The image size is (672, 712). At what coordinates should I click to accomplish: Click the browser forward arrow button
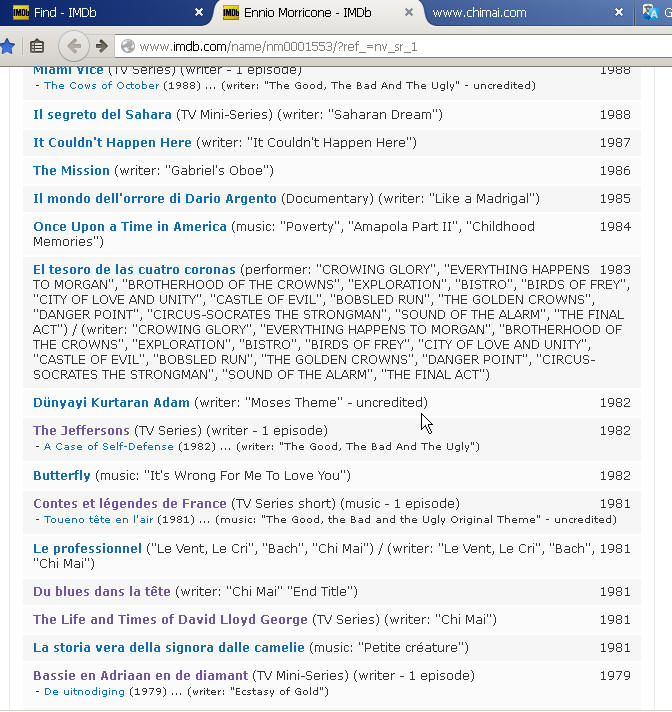pos(102,46)
